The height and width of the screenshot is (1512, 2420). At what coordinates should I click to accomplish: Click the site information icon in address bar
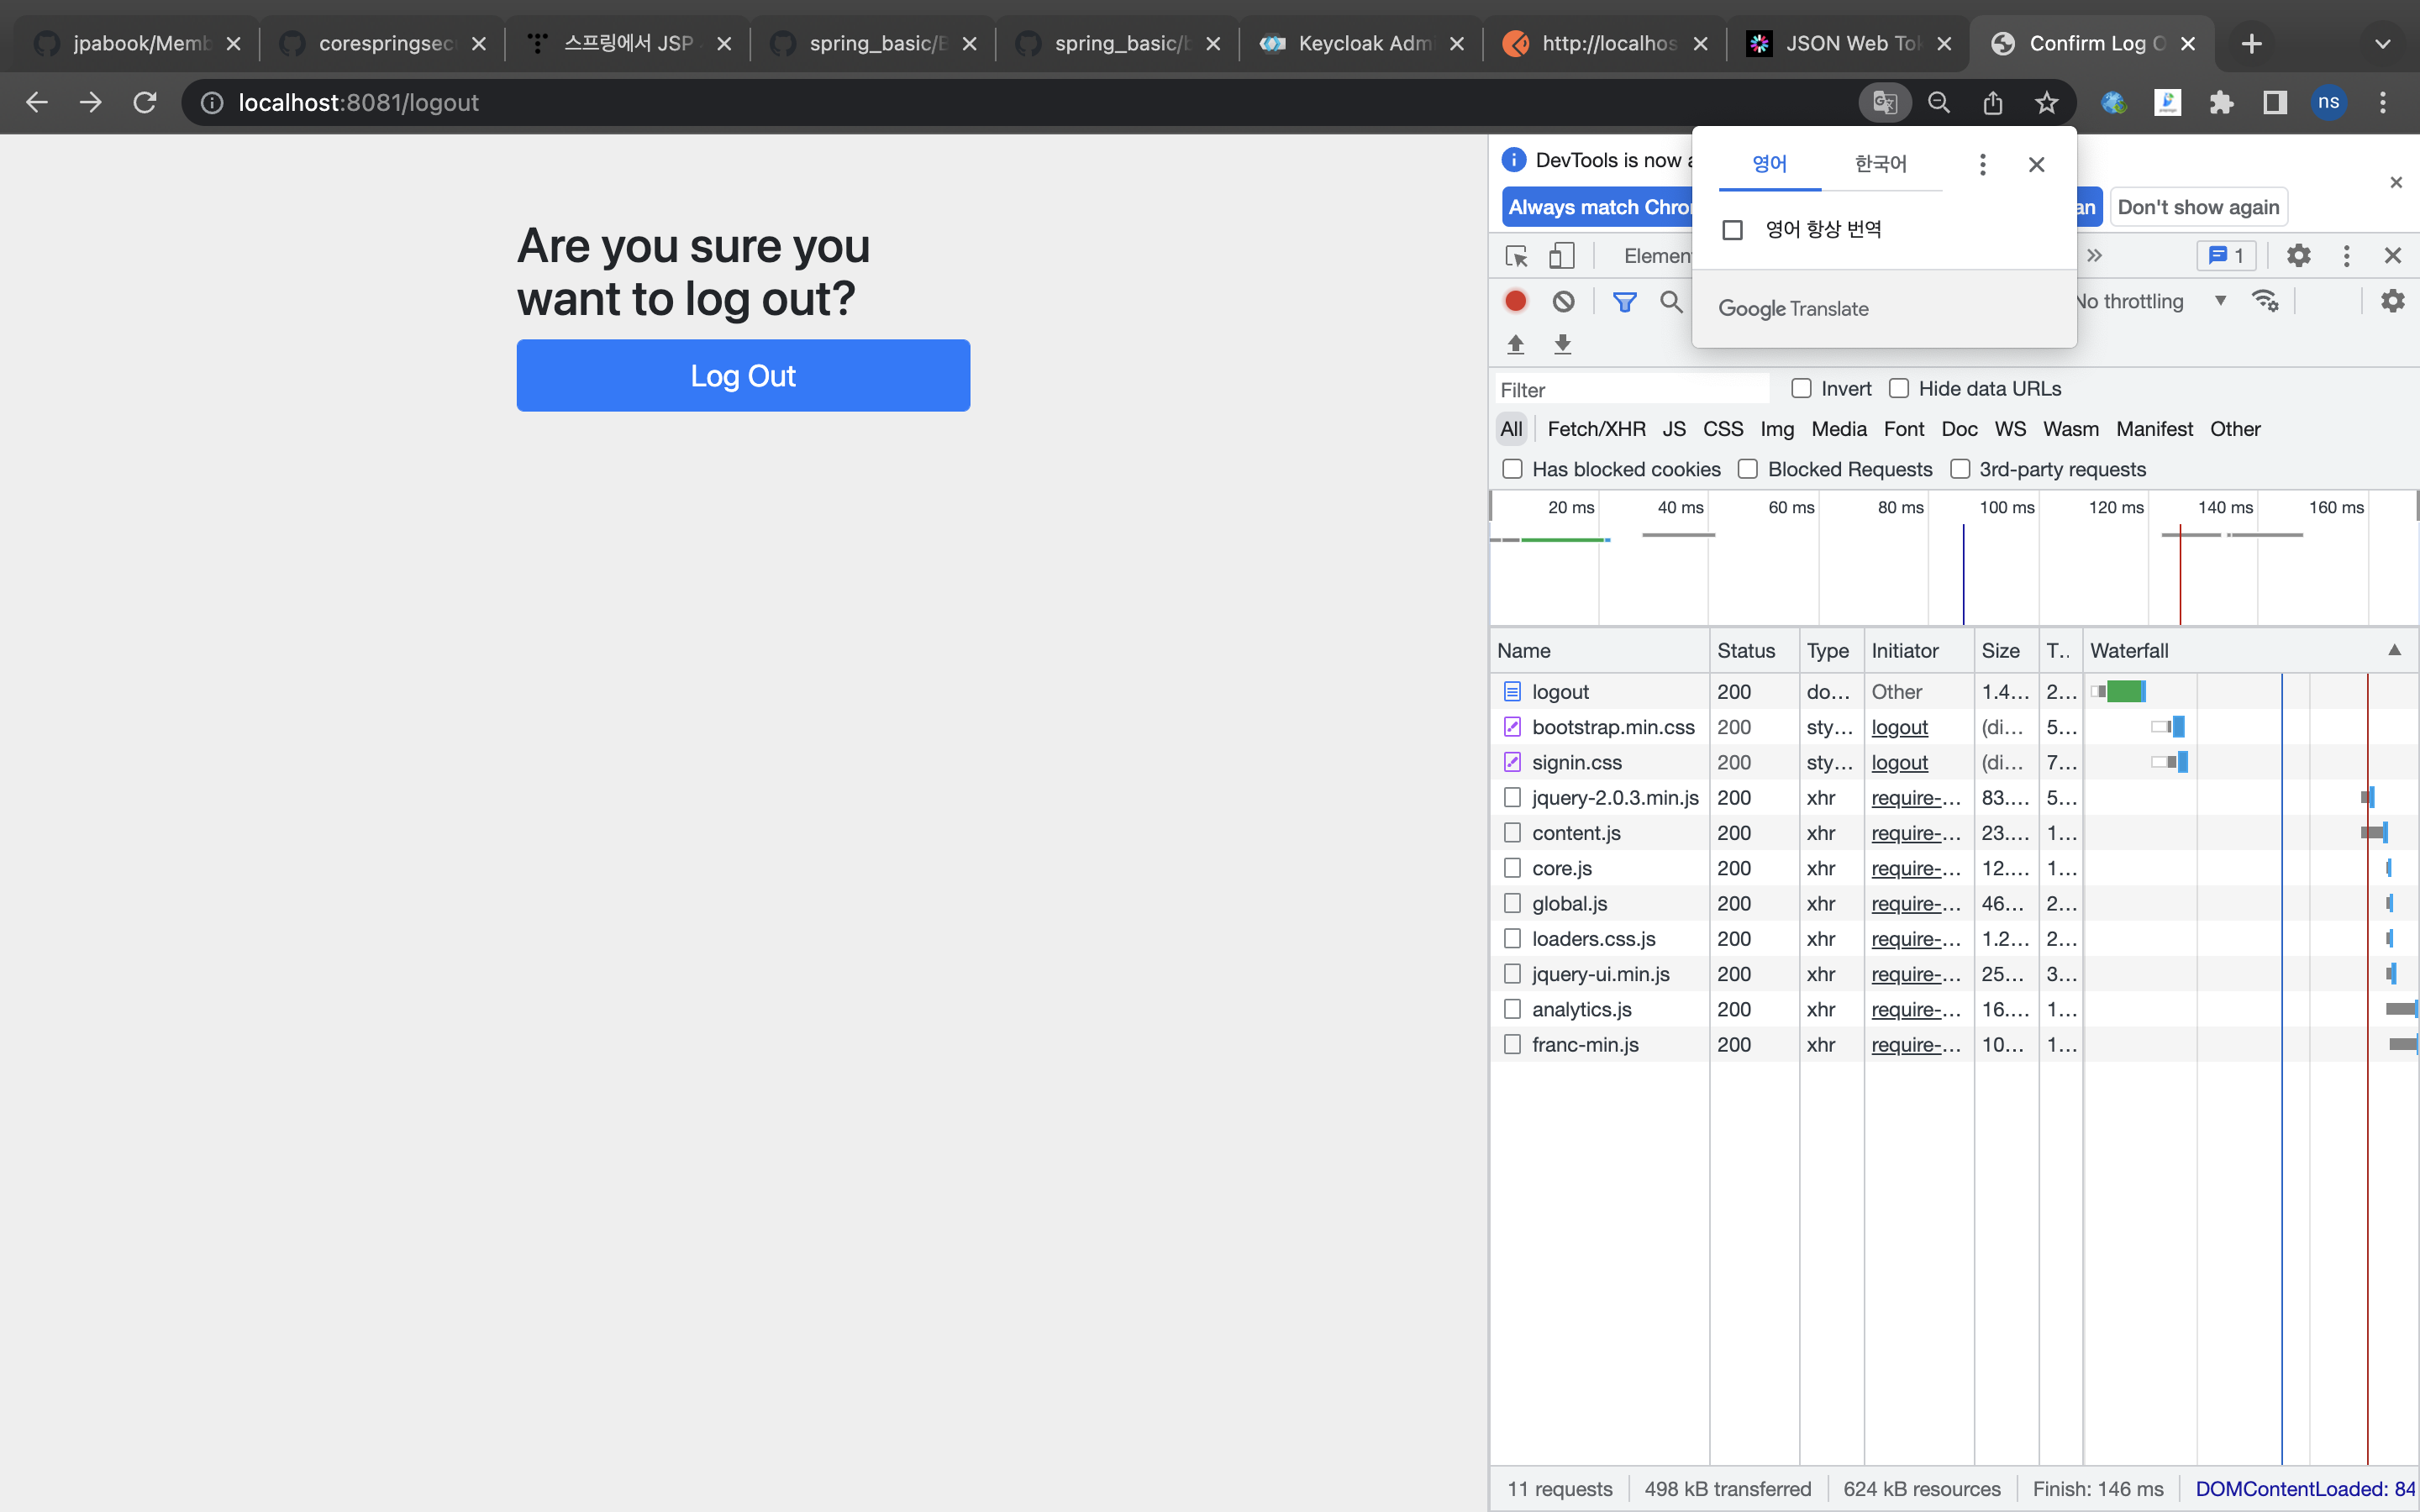(212, 102)
